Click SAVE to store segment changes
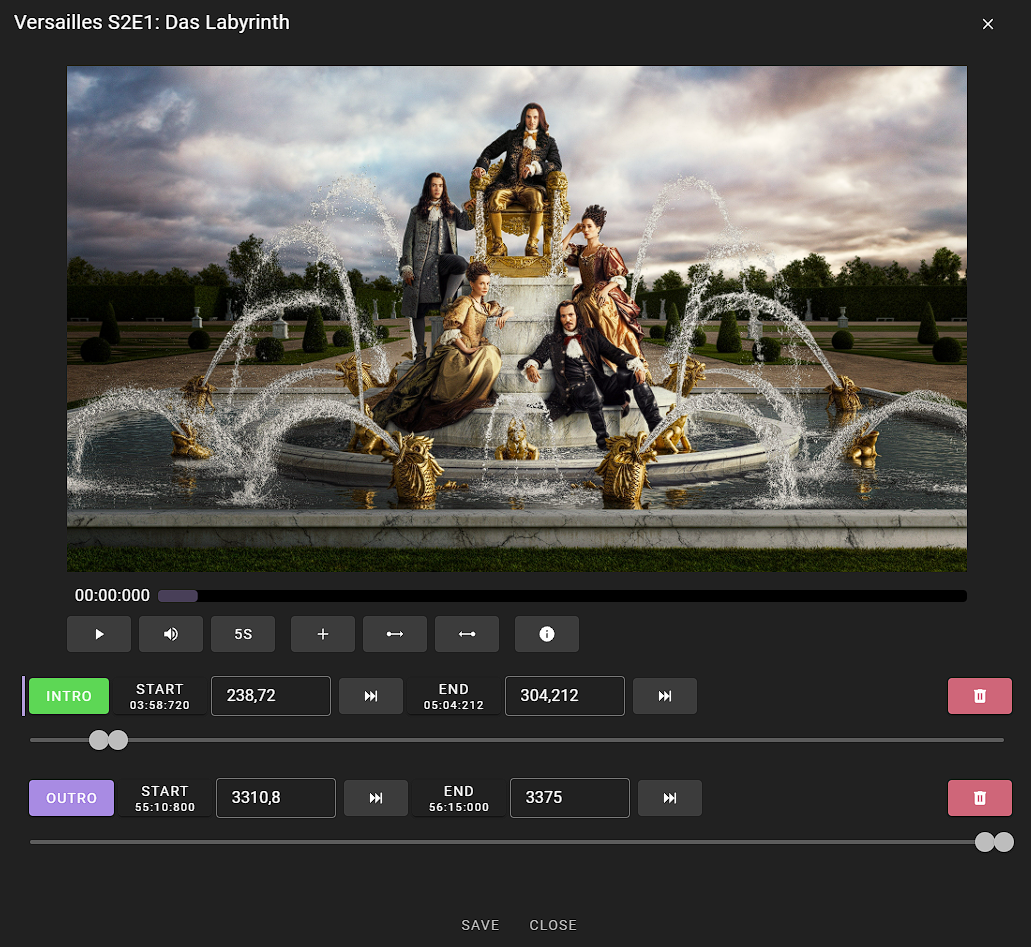1031x947 pixels. (x=480, y=925)
